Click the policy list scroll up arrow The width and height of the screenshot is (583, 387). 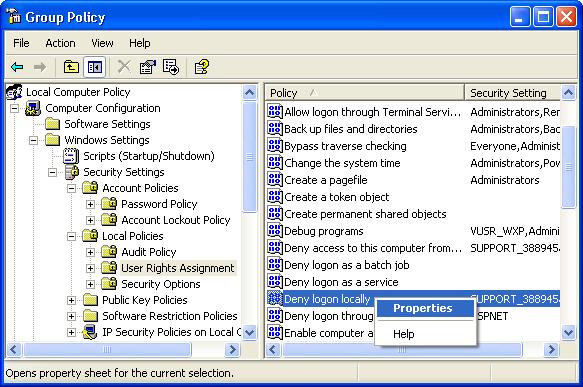pyautogui.click(x=568, y=92)
